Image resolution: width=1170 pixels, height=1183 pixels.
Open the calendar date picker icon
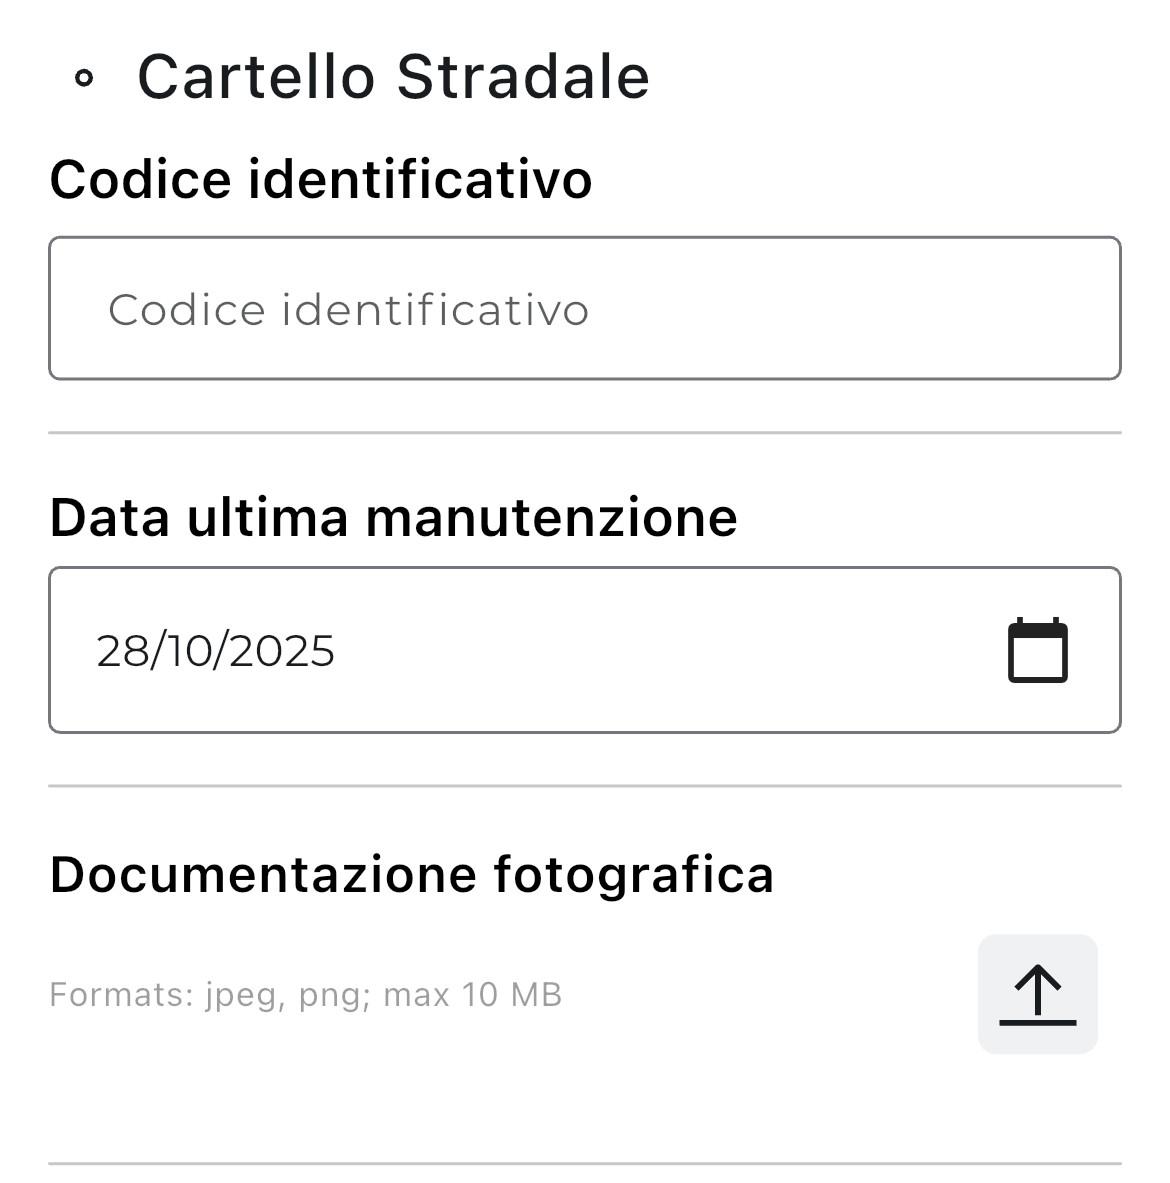pyautogui.click(x=1037, y=651)
